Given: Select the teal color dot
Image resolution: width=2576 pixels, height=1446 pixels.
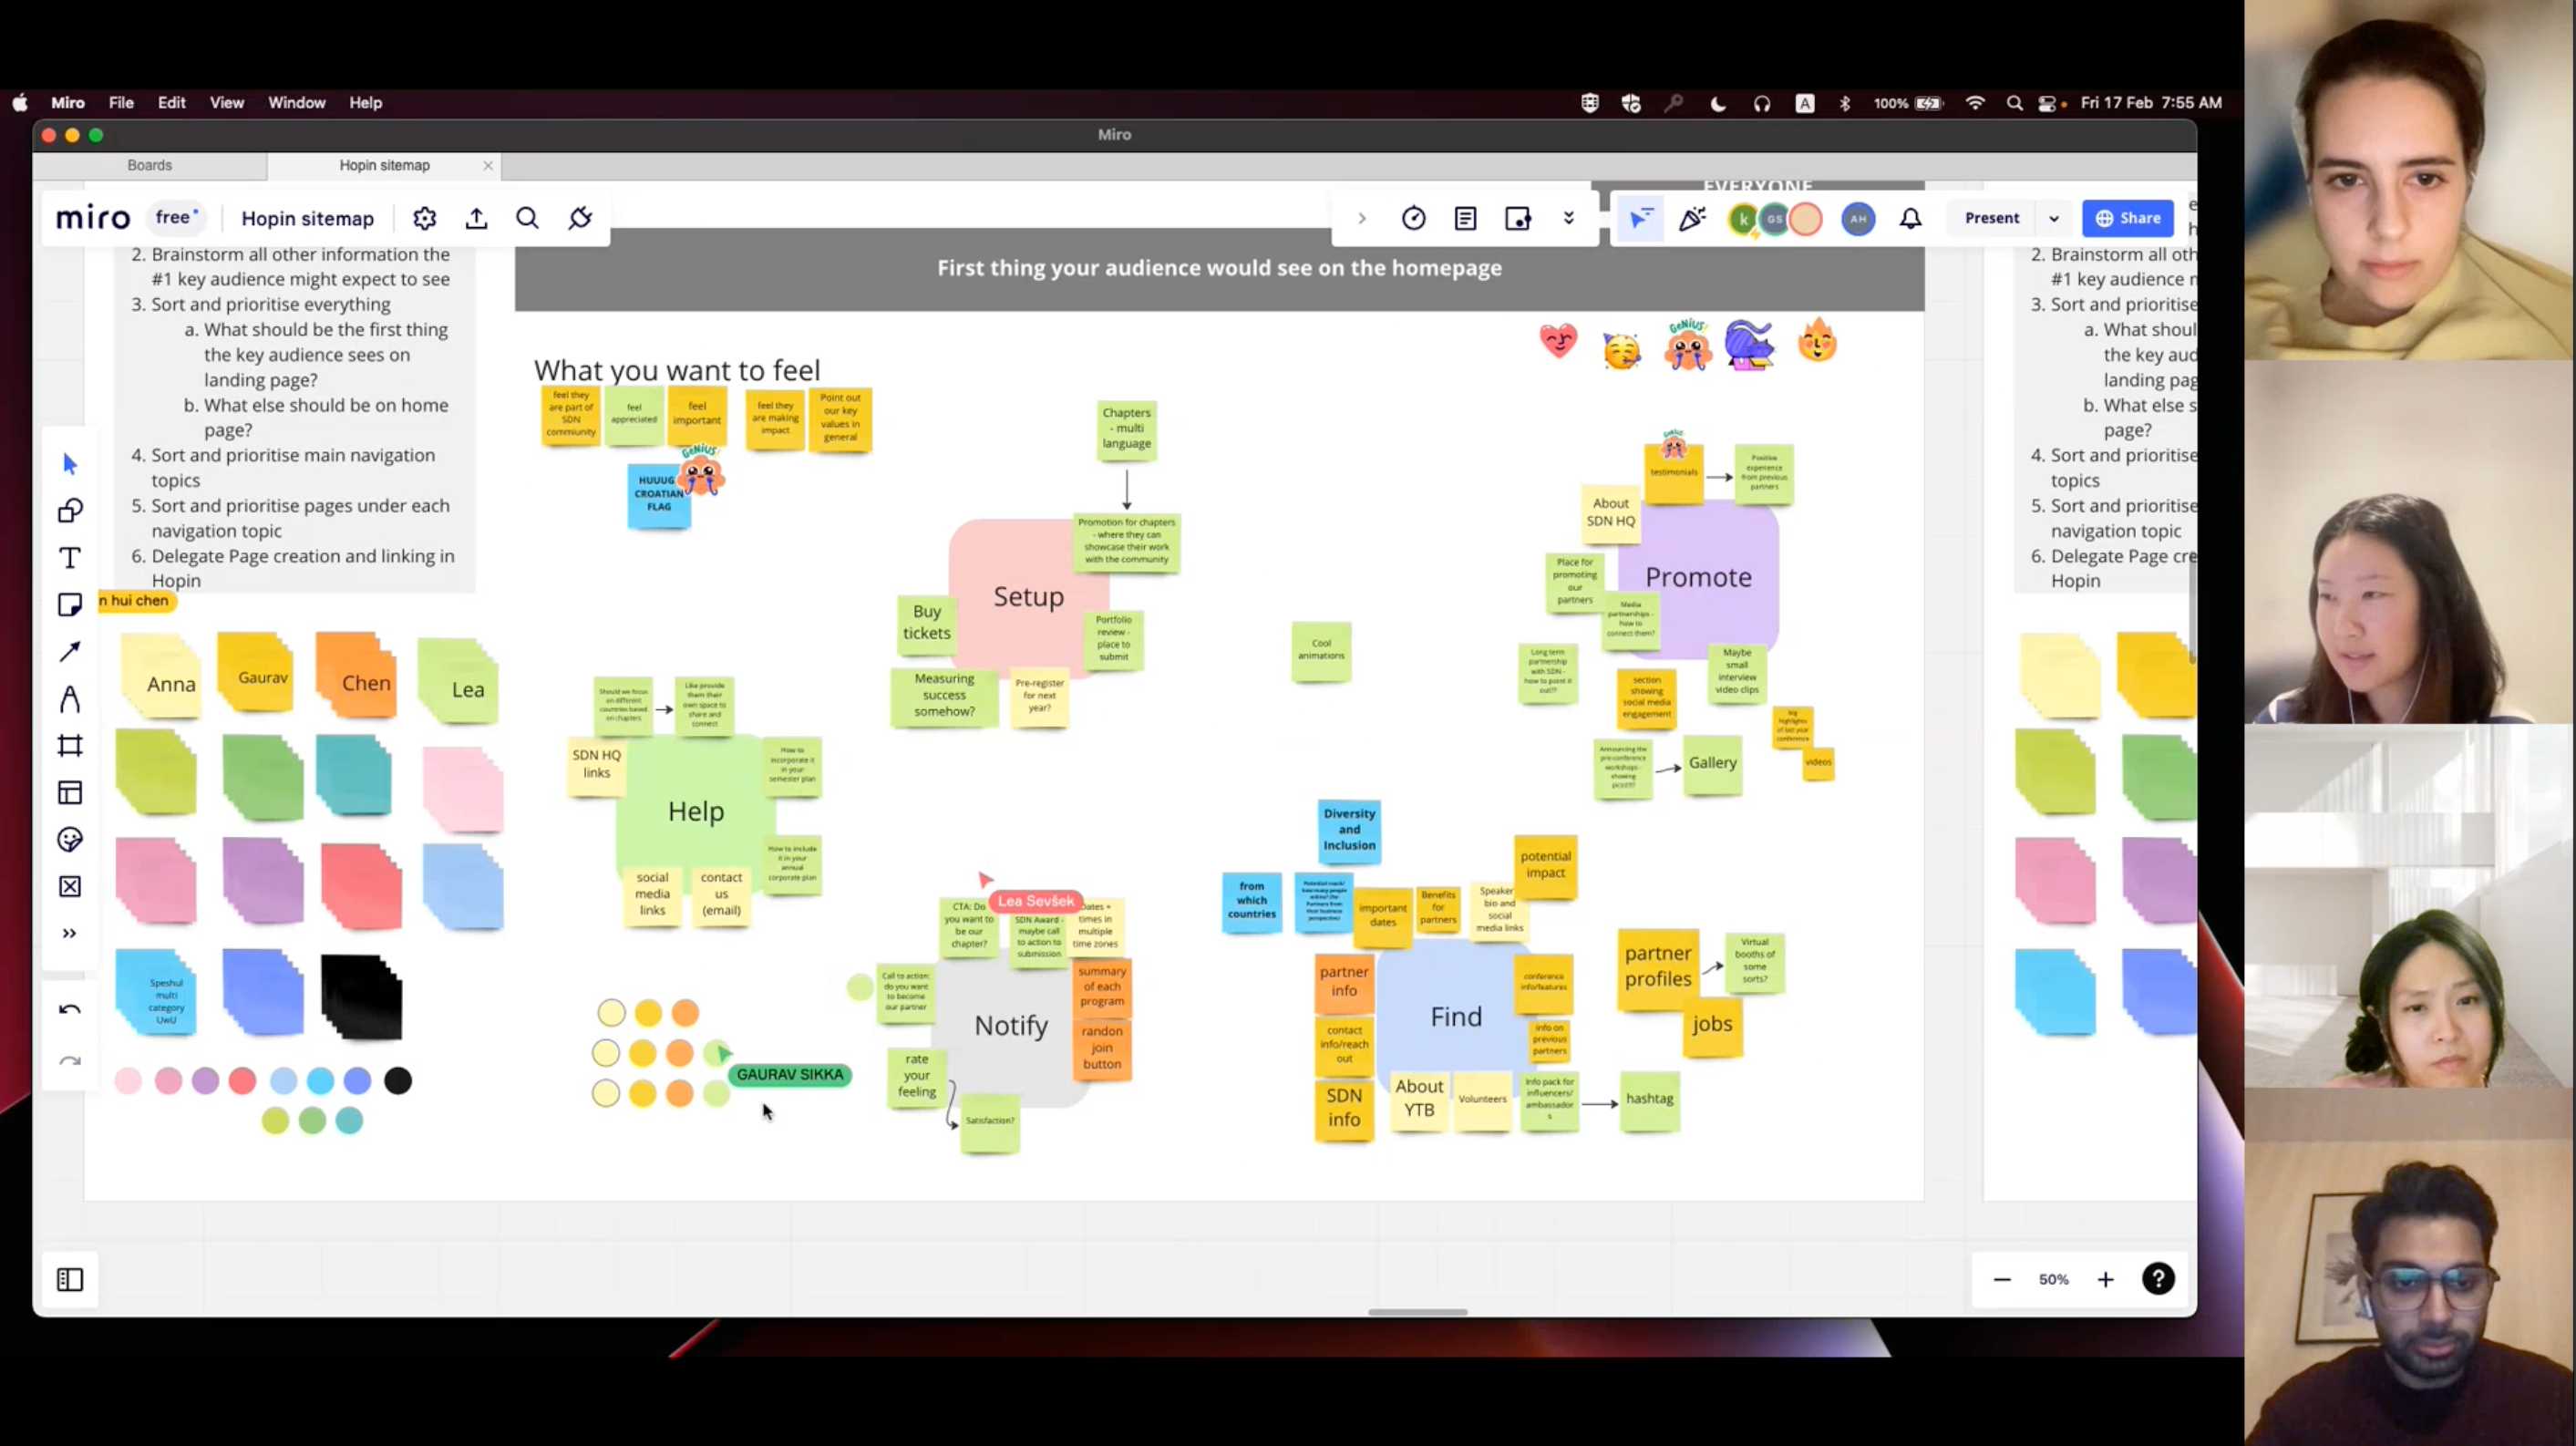Looking at the screenshot, I should (349, 1120).
